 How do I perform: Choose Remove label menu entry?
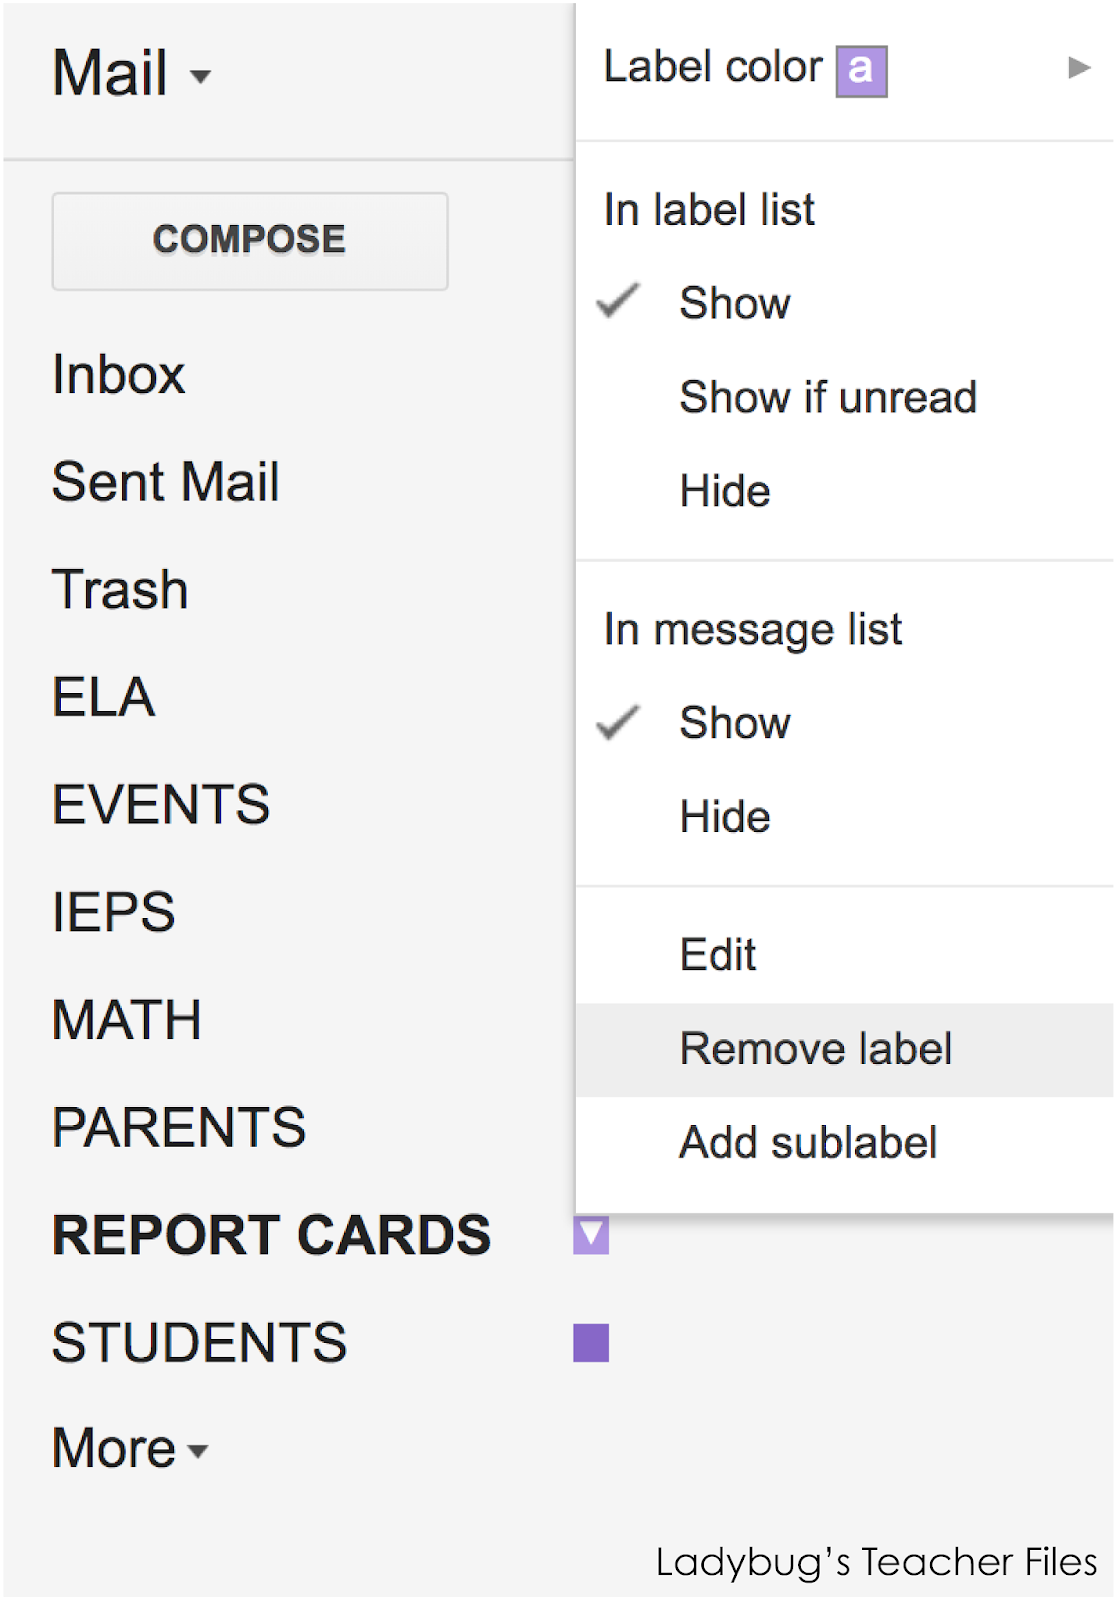tap(844, 1049)
